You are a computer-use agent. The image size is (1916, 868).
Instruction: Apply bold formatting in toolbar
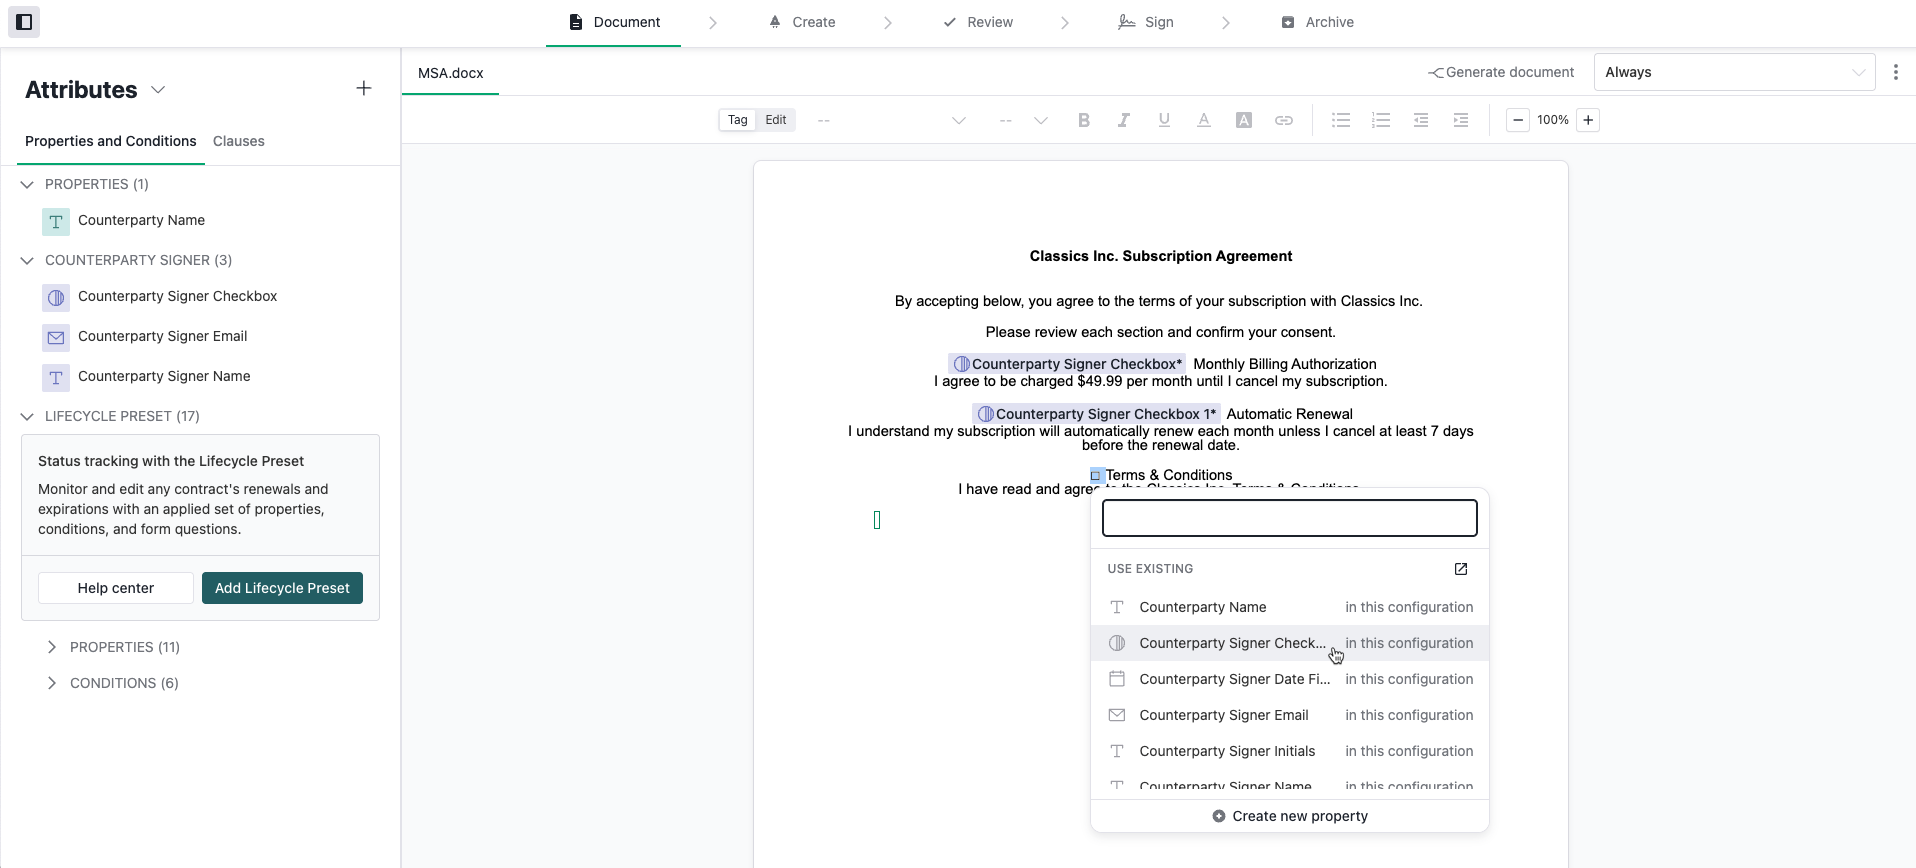[x=1084, y=120]
